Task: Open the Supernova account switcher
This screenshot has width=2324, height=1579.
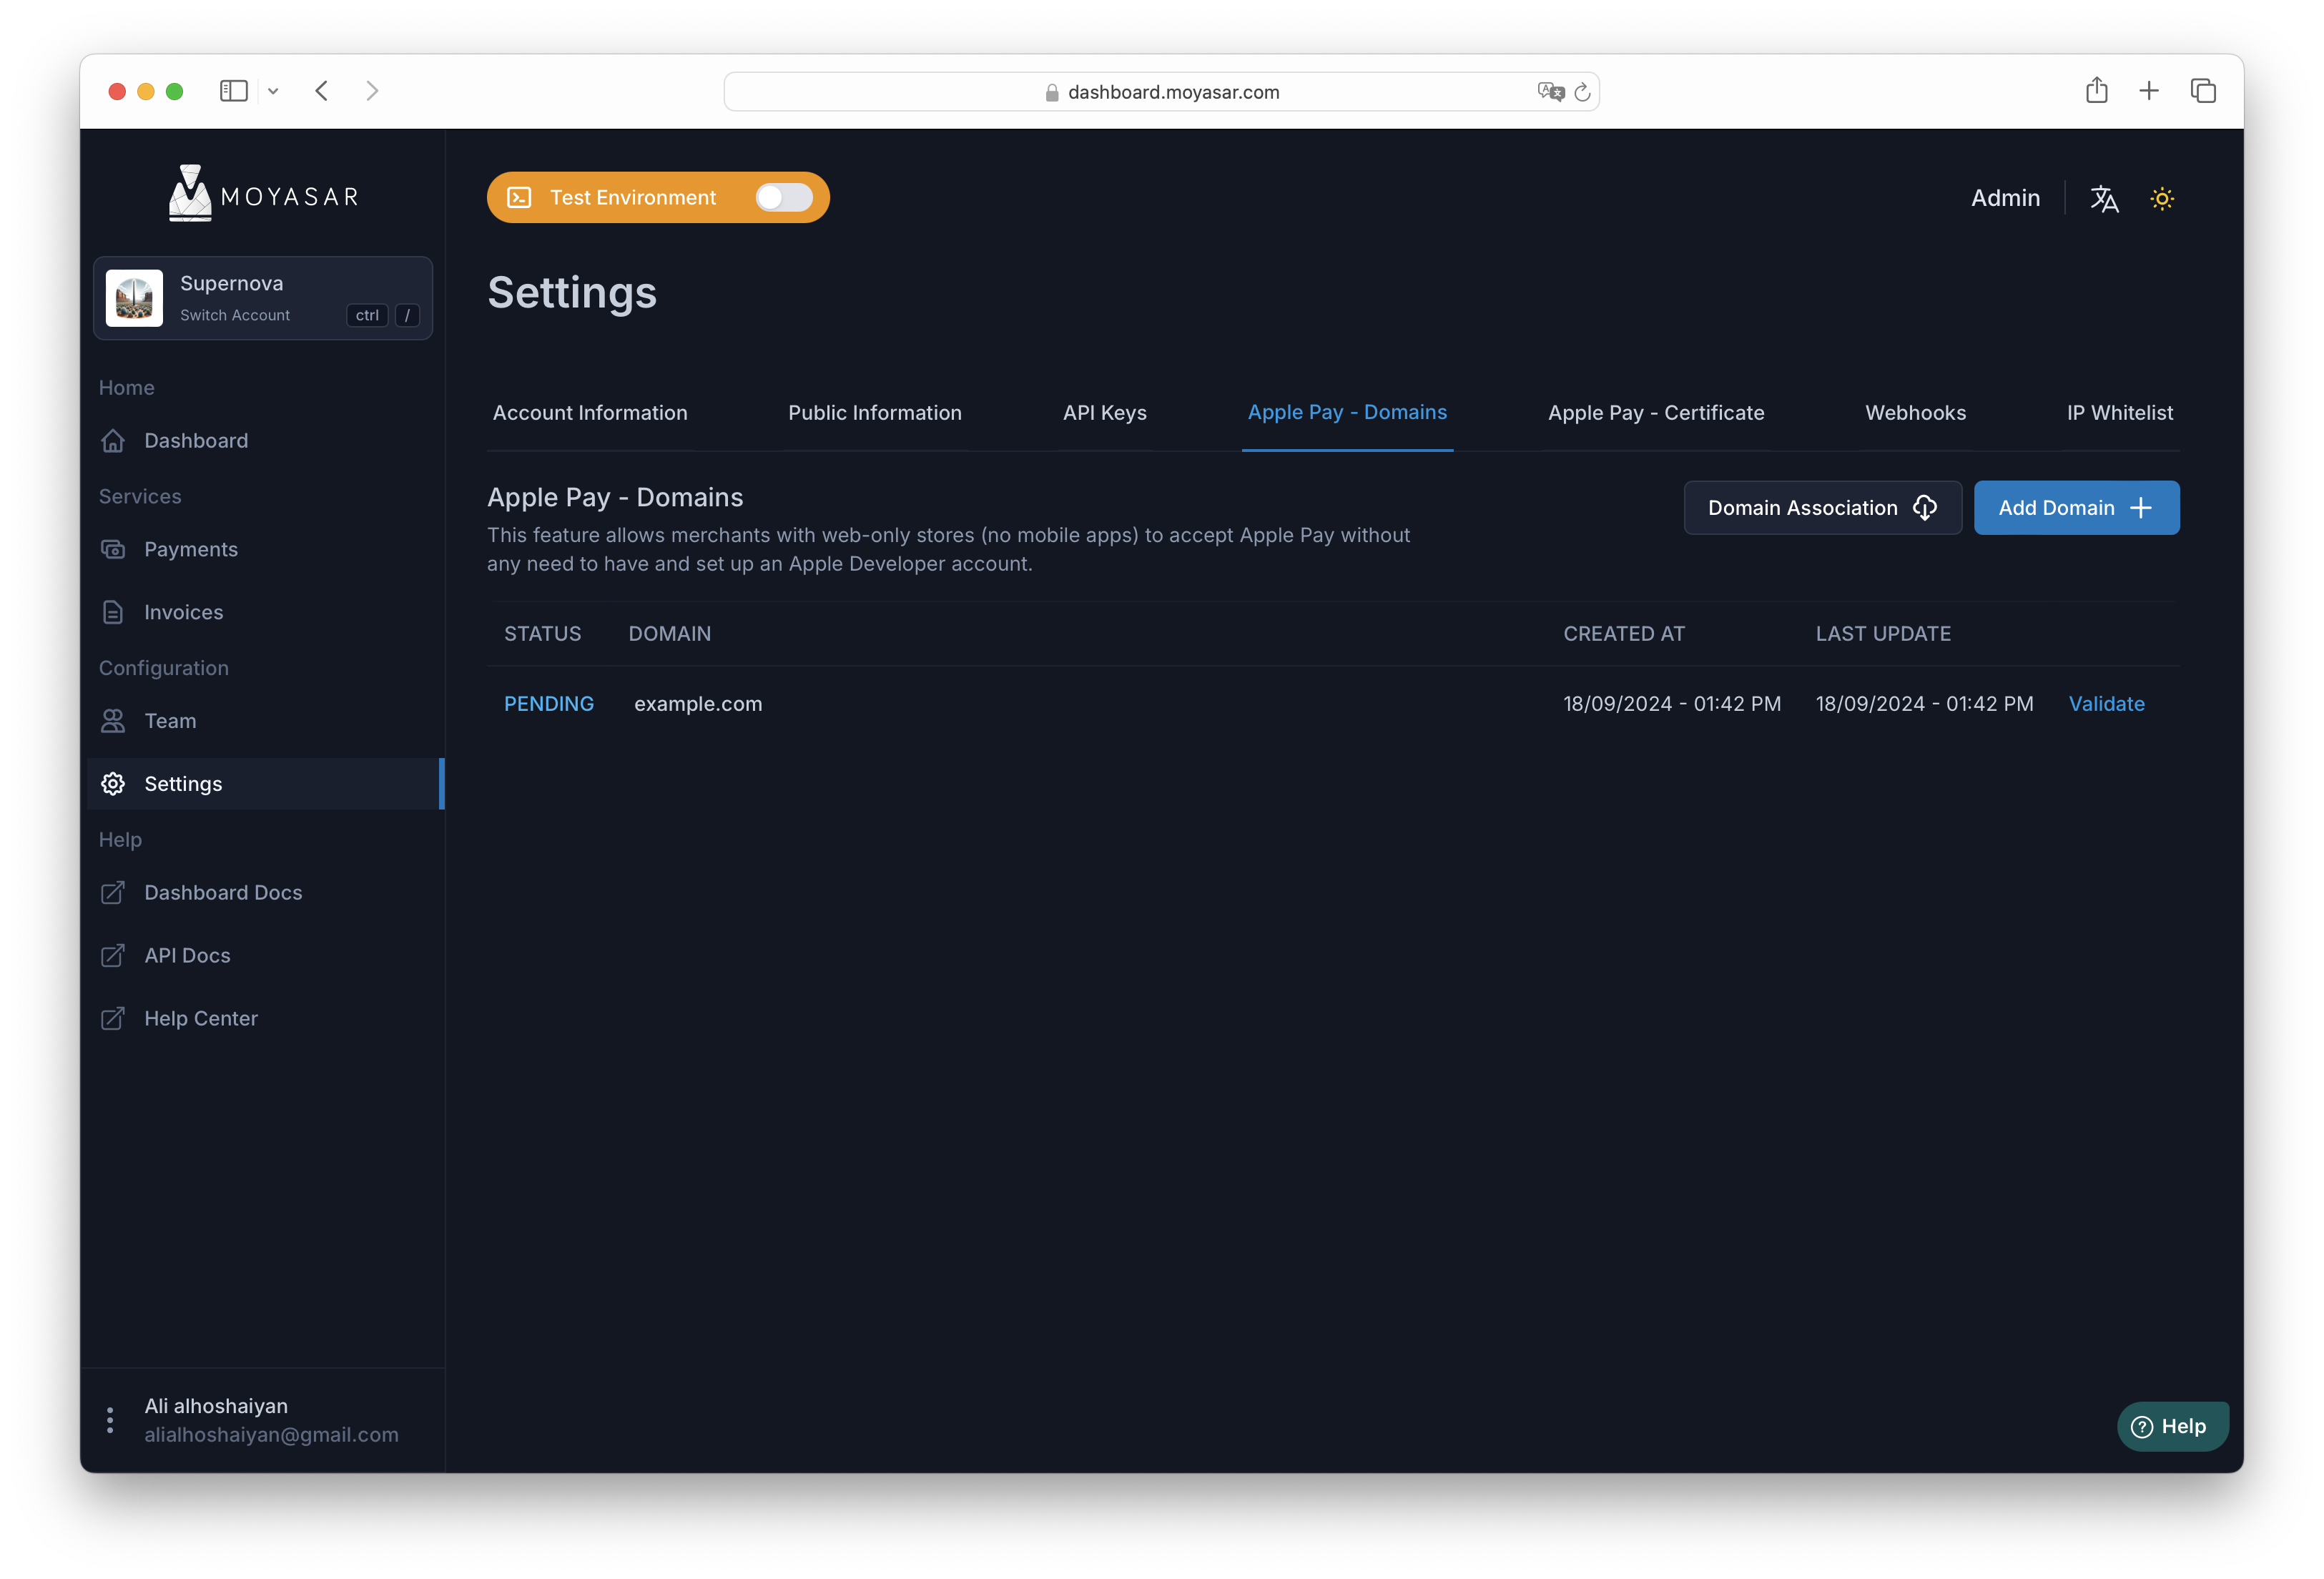Action: (x=262, y=297)
